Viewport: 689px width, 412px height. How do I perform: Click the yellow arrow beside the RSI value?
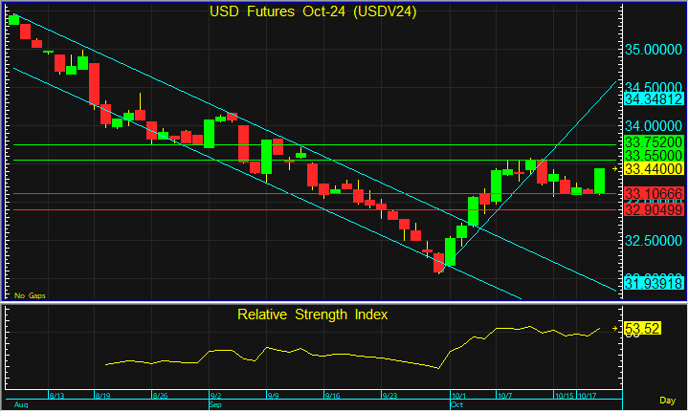(x=615, y=328)
